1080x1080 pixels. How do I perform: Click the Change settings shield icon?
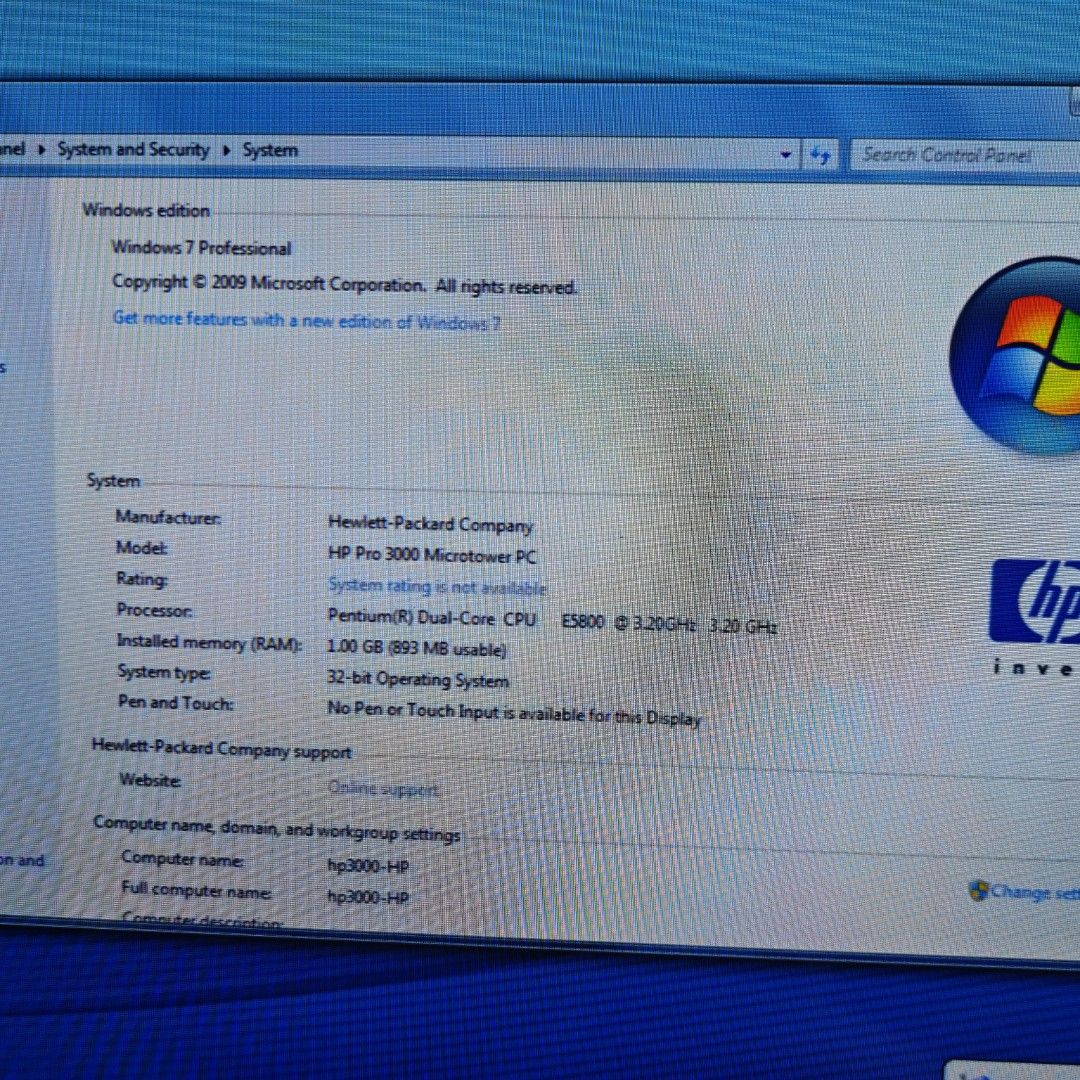(x=978, y=891)
